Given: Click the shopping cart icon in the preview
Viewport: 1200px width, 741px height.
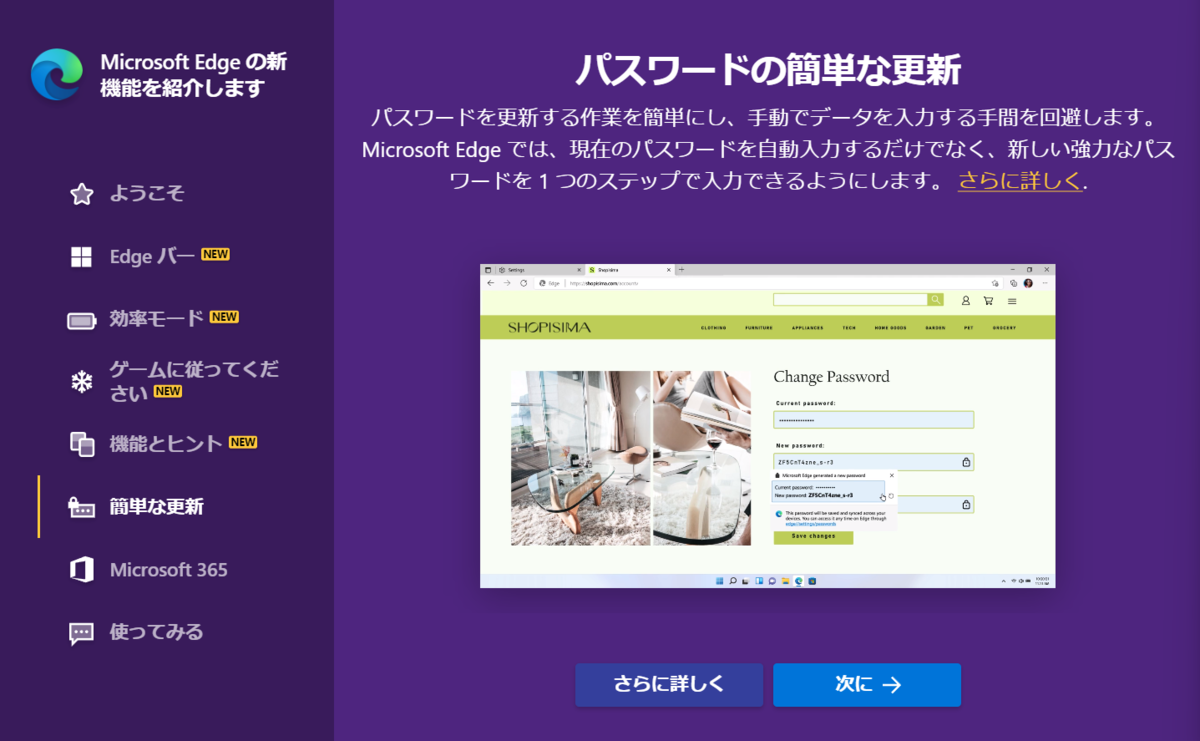Looking at the screenshot, I should [x=988, y=300].
